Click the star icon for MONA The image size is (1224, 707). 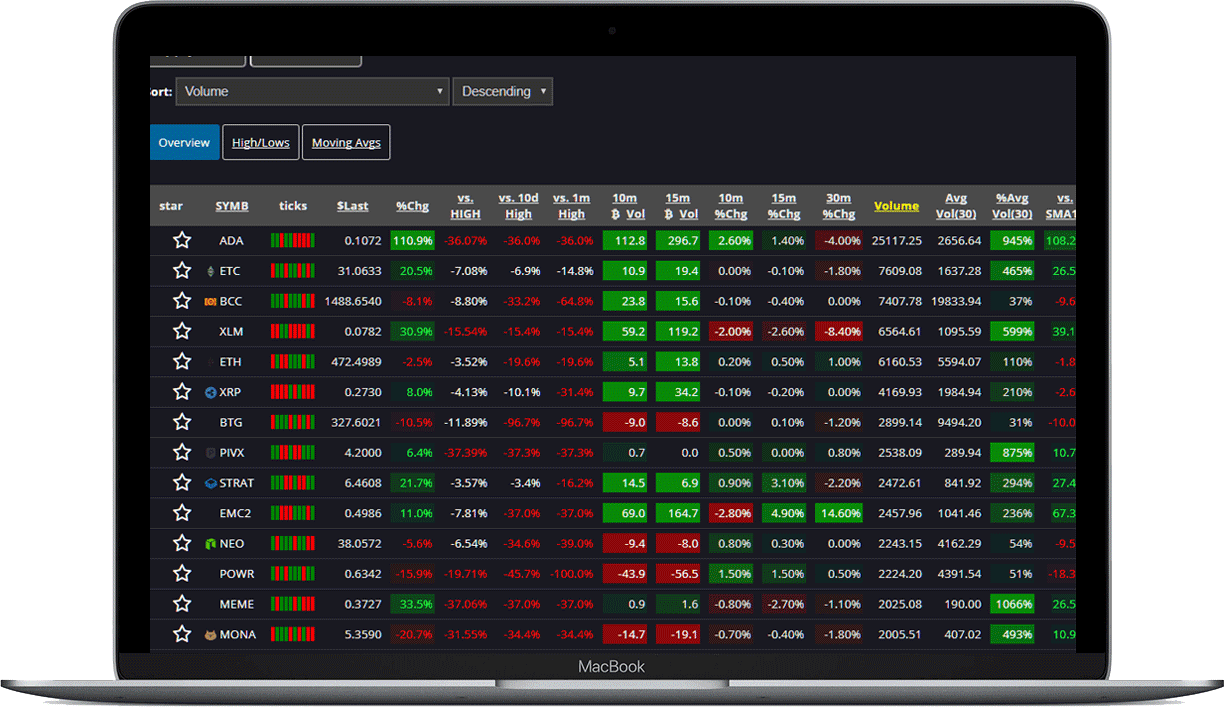[x=182, y=634]
